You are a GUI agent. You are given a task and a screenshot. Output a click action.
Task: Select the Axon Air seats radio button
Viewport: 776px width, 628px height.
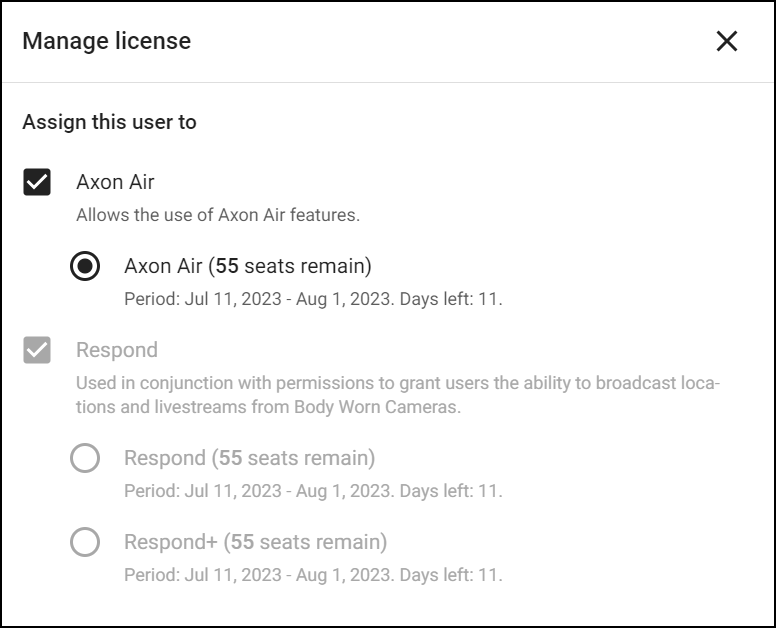85,266
